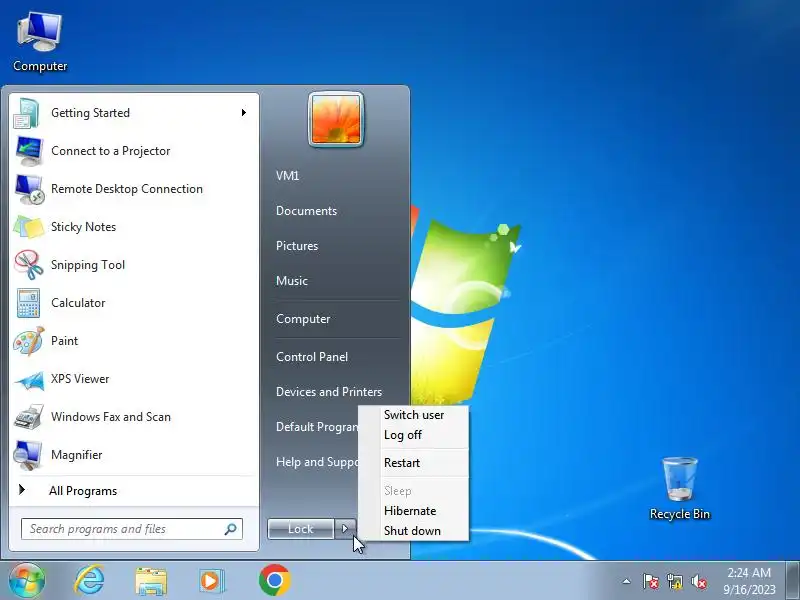Open Internet Explorer from the taskbar
The height and width of the screenshot is (600, 800).
pos(89,581)
